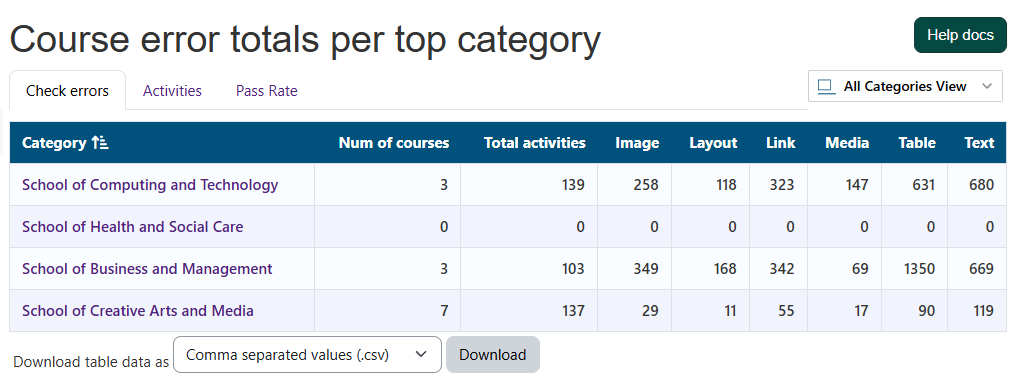Select the 11 layout errors cell
Image resolution: width=1023 pixels, height=385 pixels.
click(x=710, y=311)
